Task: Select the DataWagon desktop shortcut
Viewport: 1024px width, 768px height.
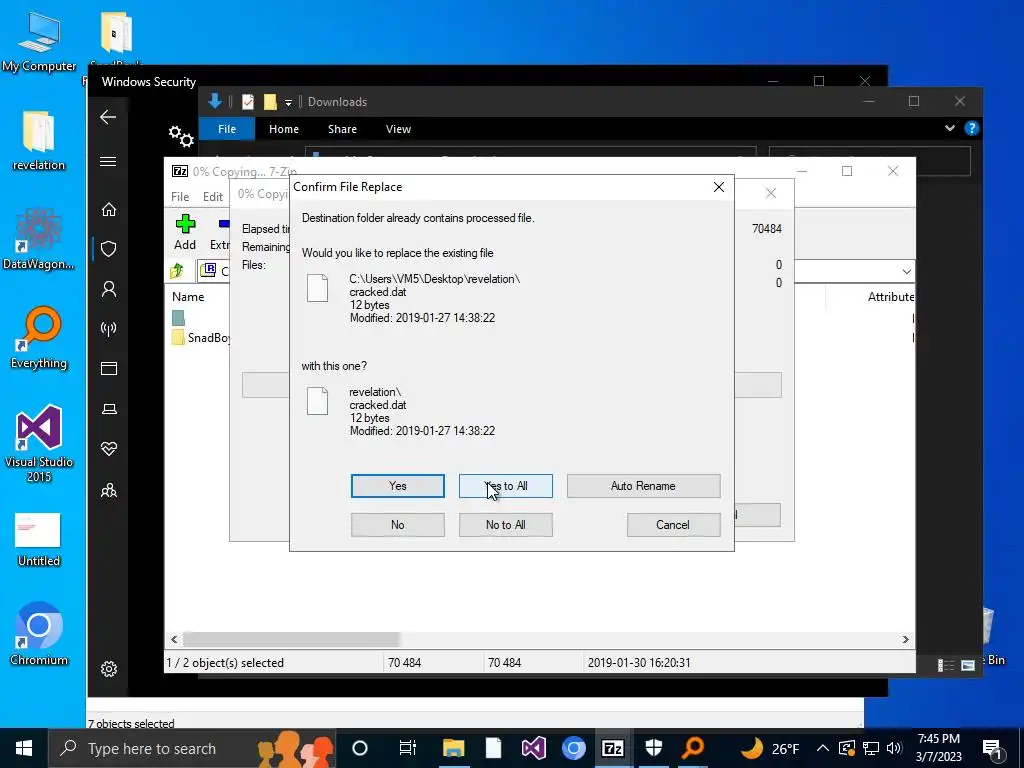Action: (x=39, y=239)
